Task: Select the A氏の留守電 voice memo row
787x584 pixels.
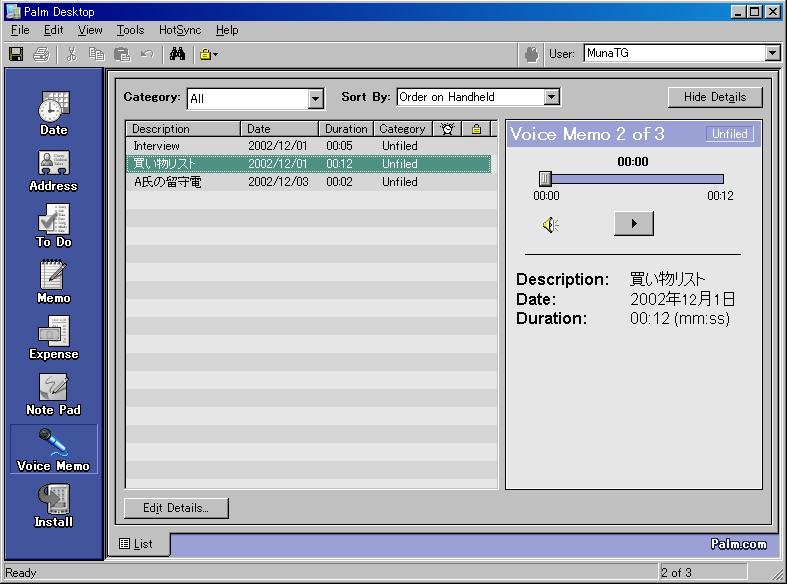Action: click(309, 182)
